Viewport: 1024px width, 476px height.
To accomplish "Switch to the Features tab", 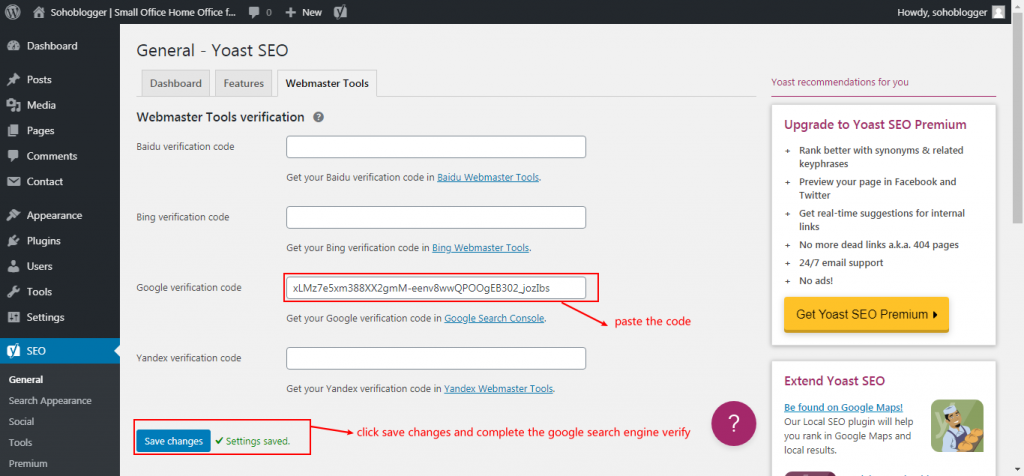I will click(244, 84).
